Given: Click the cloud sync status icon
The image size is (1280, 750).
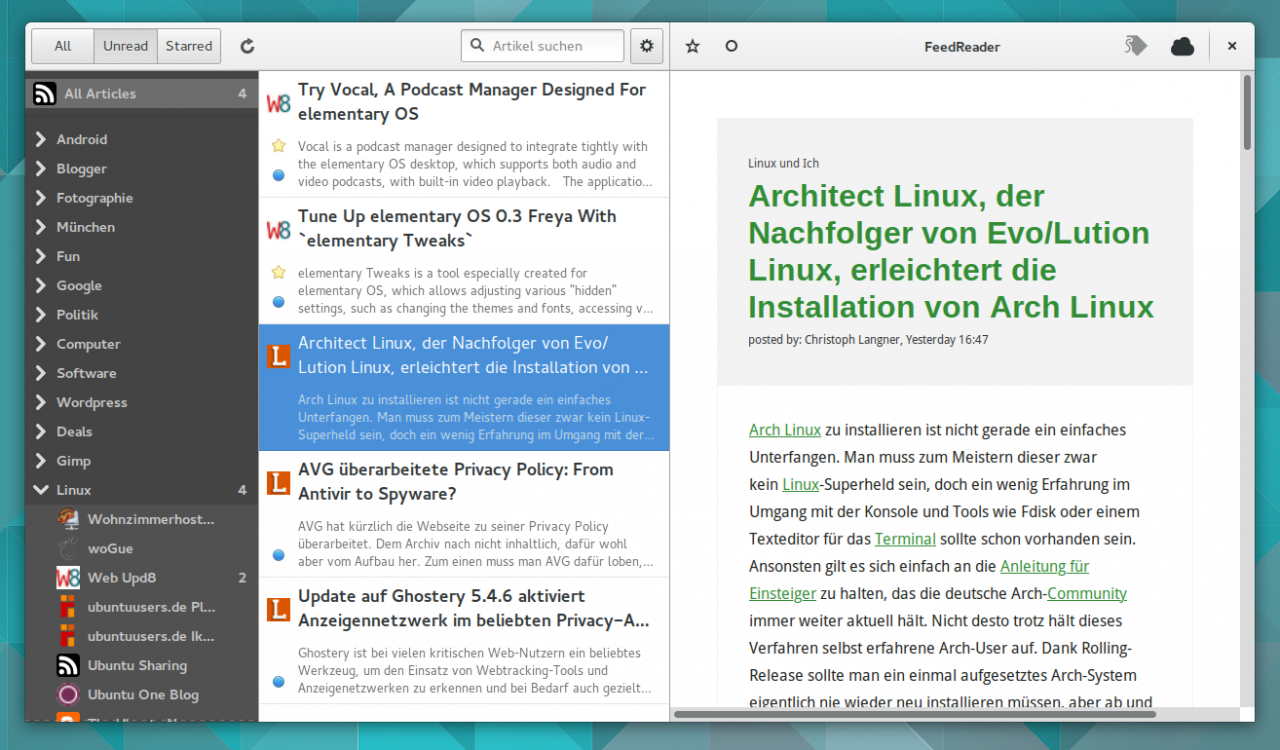Looking at the screenshot, I should point(1182,46).
